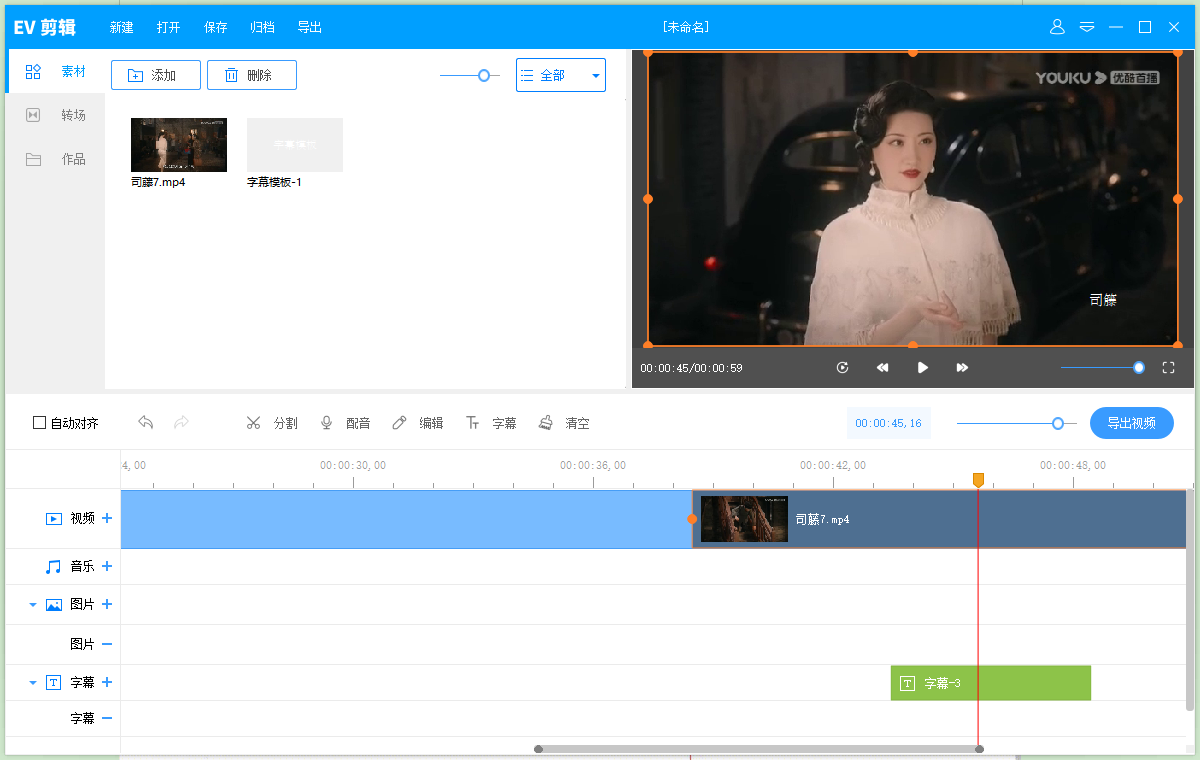The image size is (1200, 760).
Task: Click the timeline vertical scrollbar
Action: click(x=1190, y=598)
